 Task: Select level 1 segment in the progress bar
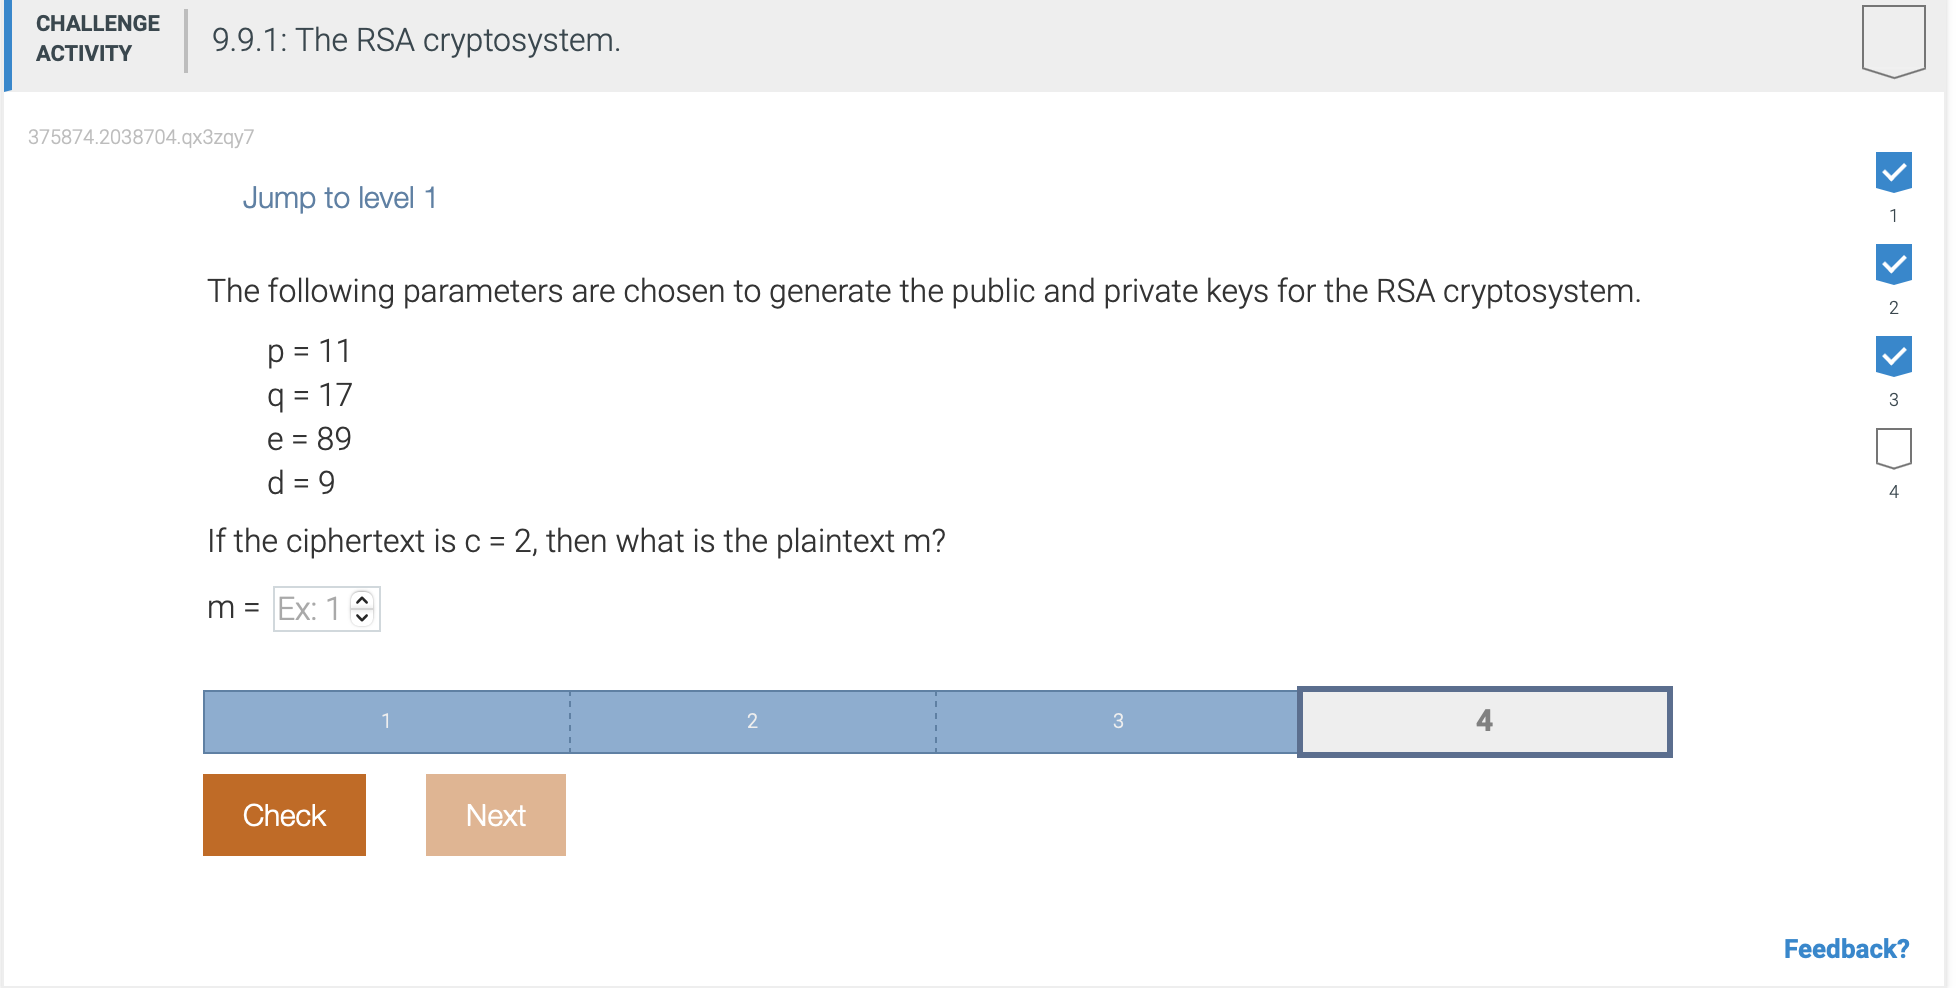point(386,721)
